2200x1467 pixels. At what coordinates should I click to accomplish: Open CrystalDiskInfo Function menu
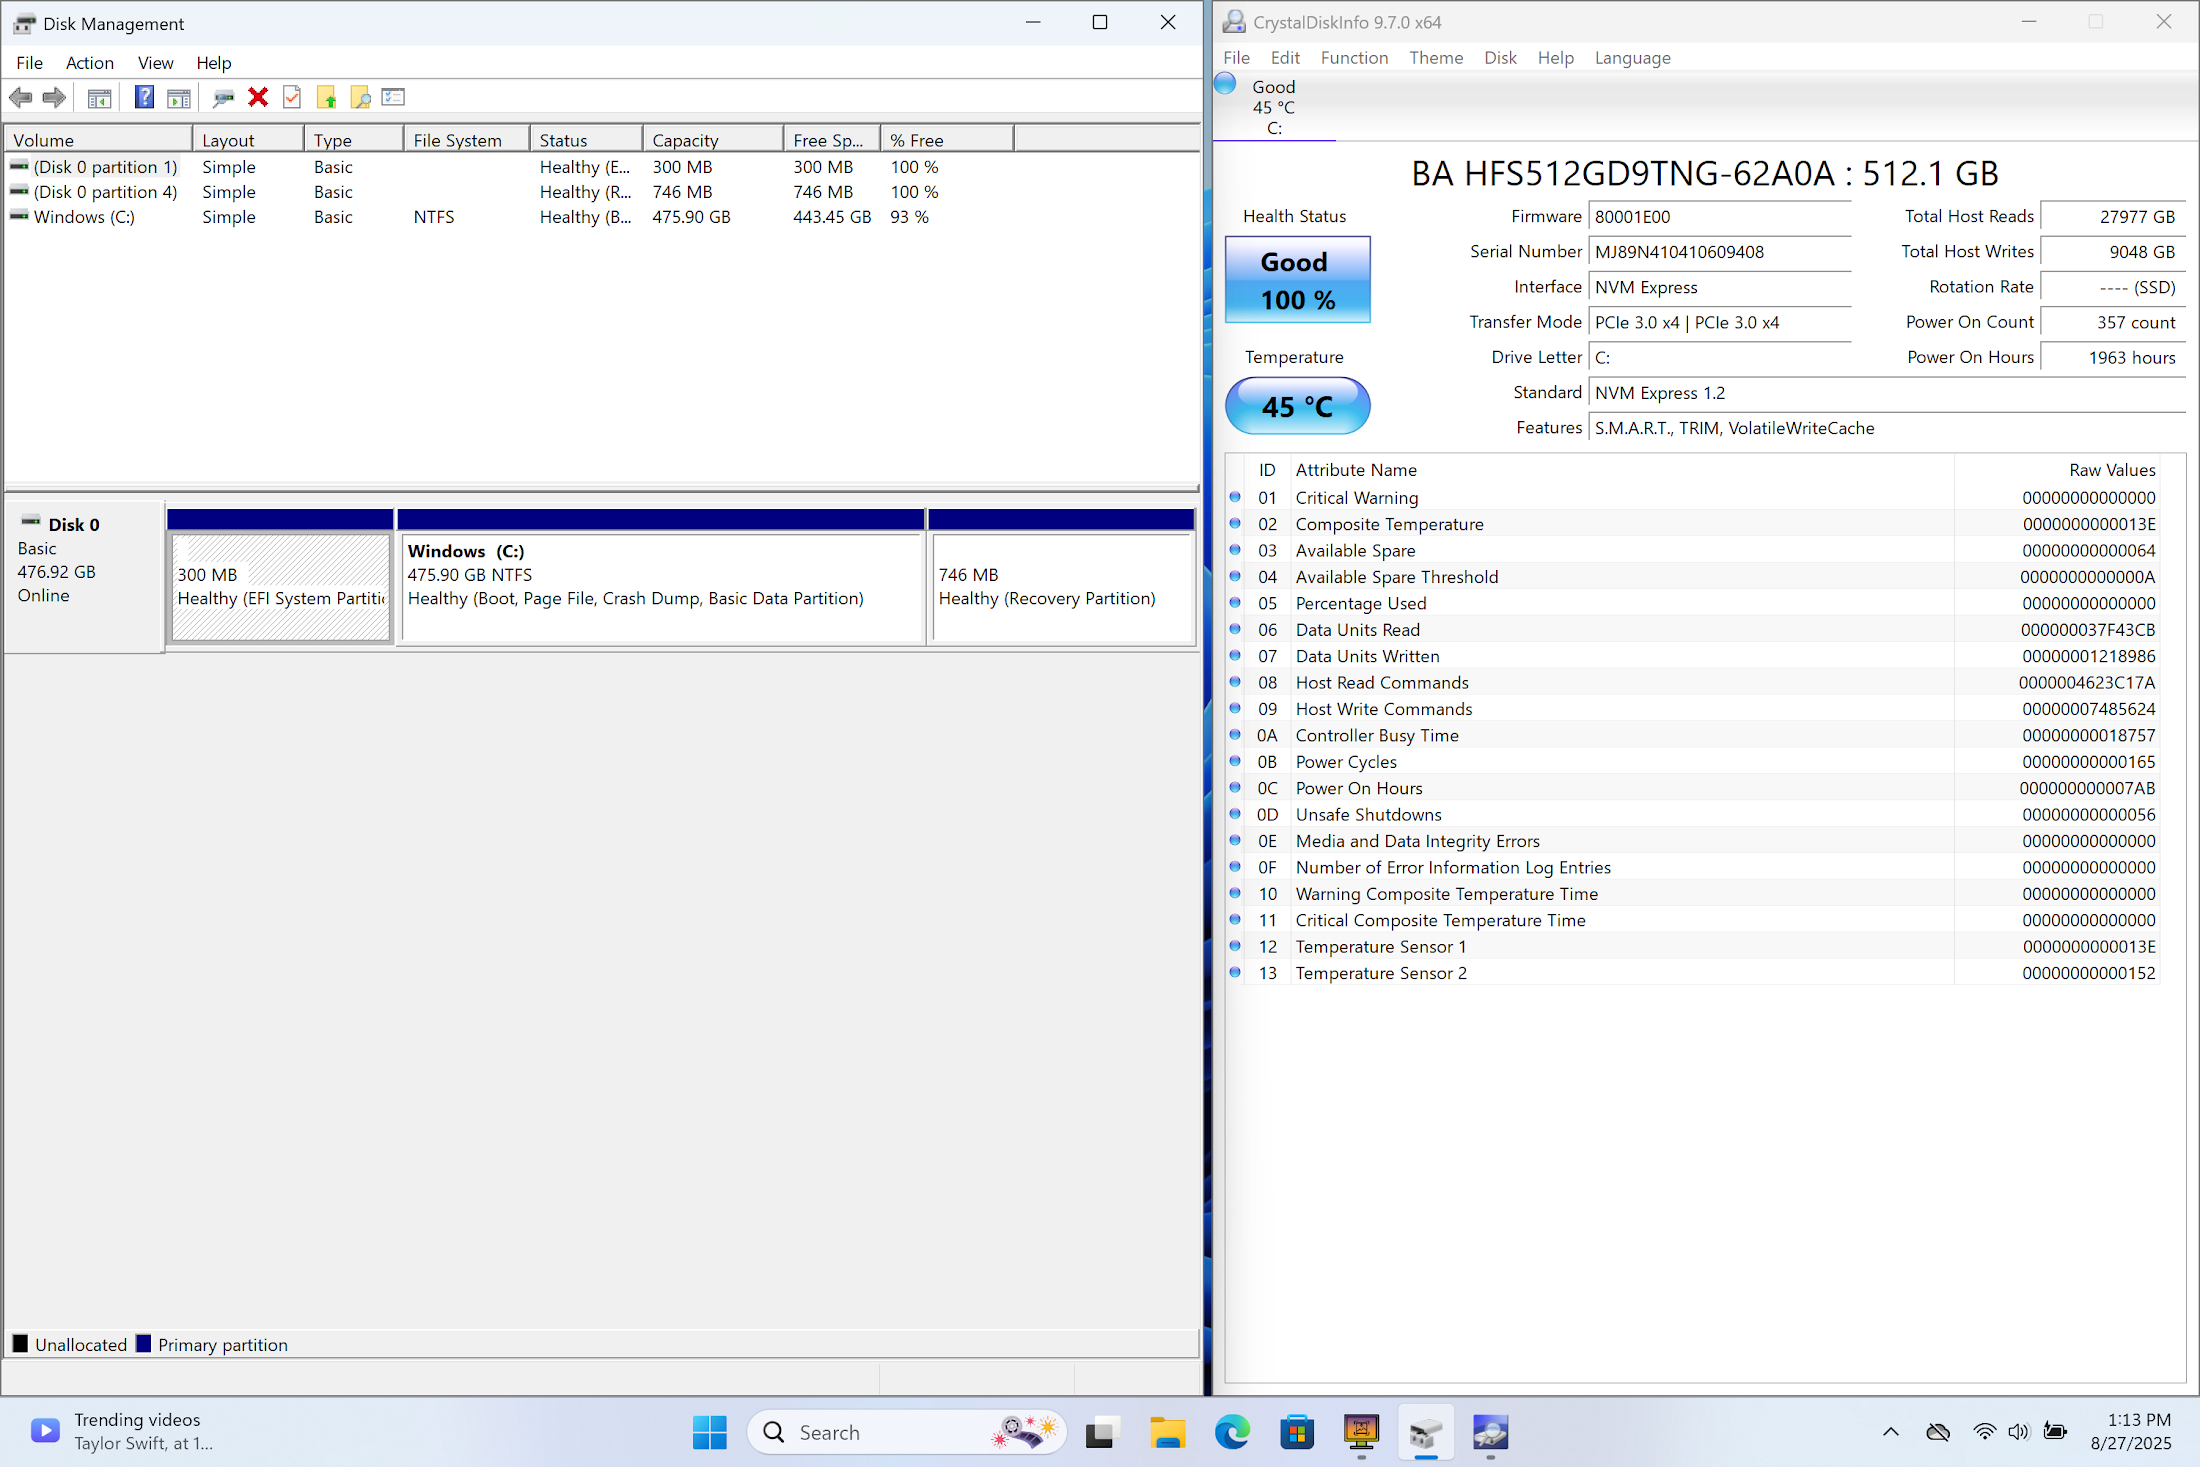pos(1354,57)
